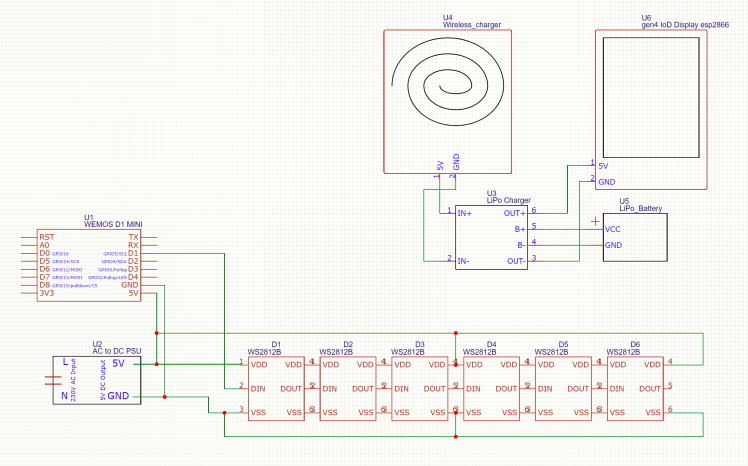Click the GND pin on WEMOS D1 MINI
This screenshot has width=748, height=466.
click(x=130, y=285)
